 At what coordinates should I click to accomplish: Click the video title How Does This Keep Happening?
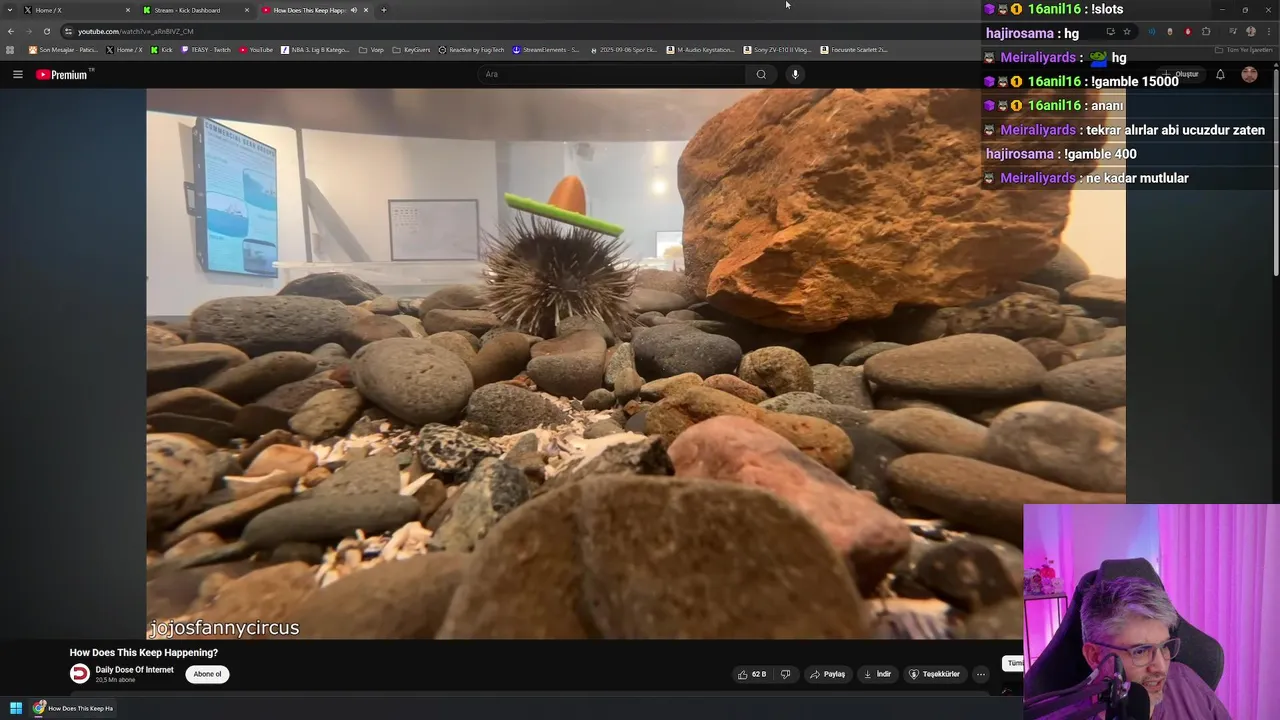144,653
